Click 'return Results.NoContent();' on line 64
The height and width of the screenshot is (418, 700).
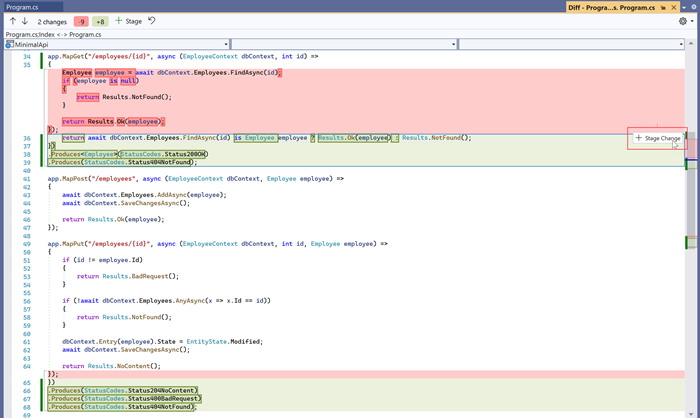coord(111,366)
